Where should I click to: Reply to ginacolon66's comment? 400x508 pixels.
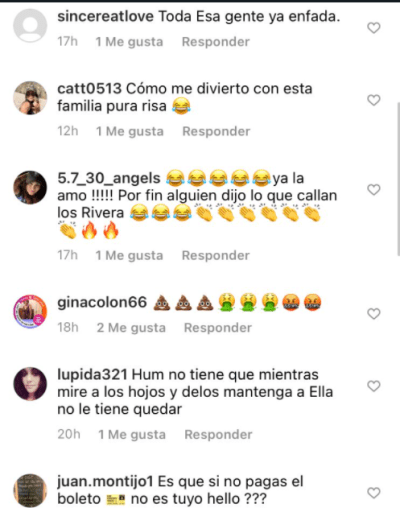pyautogui.click(x=218, y=328)
